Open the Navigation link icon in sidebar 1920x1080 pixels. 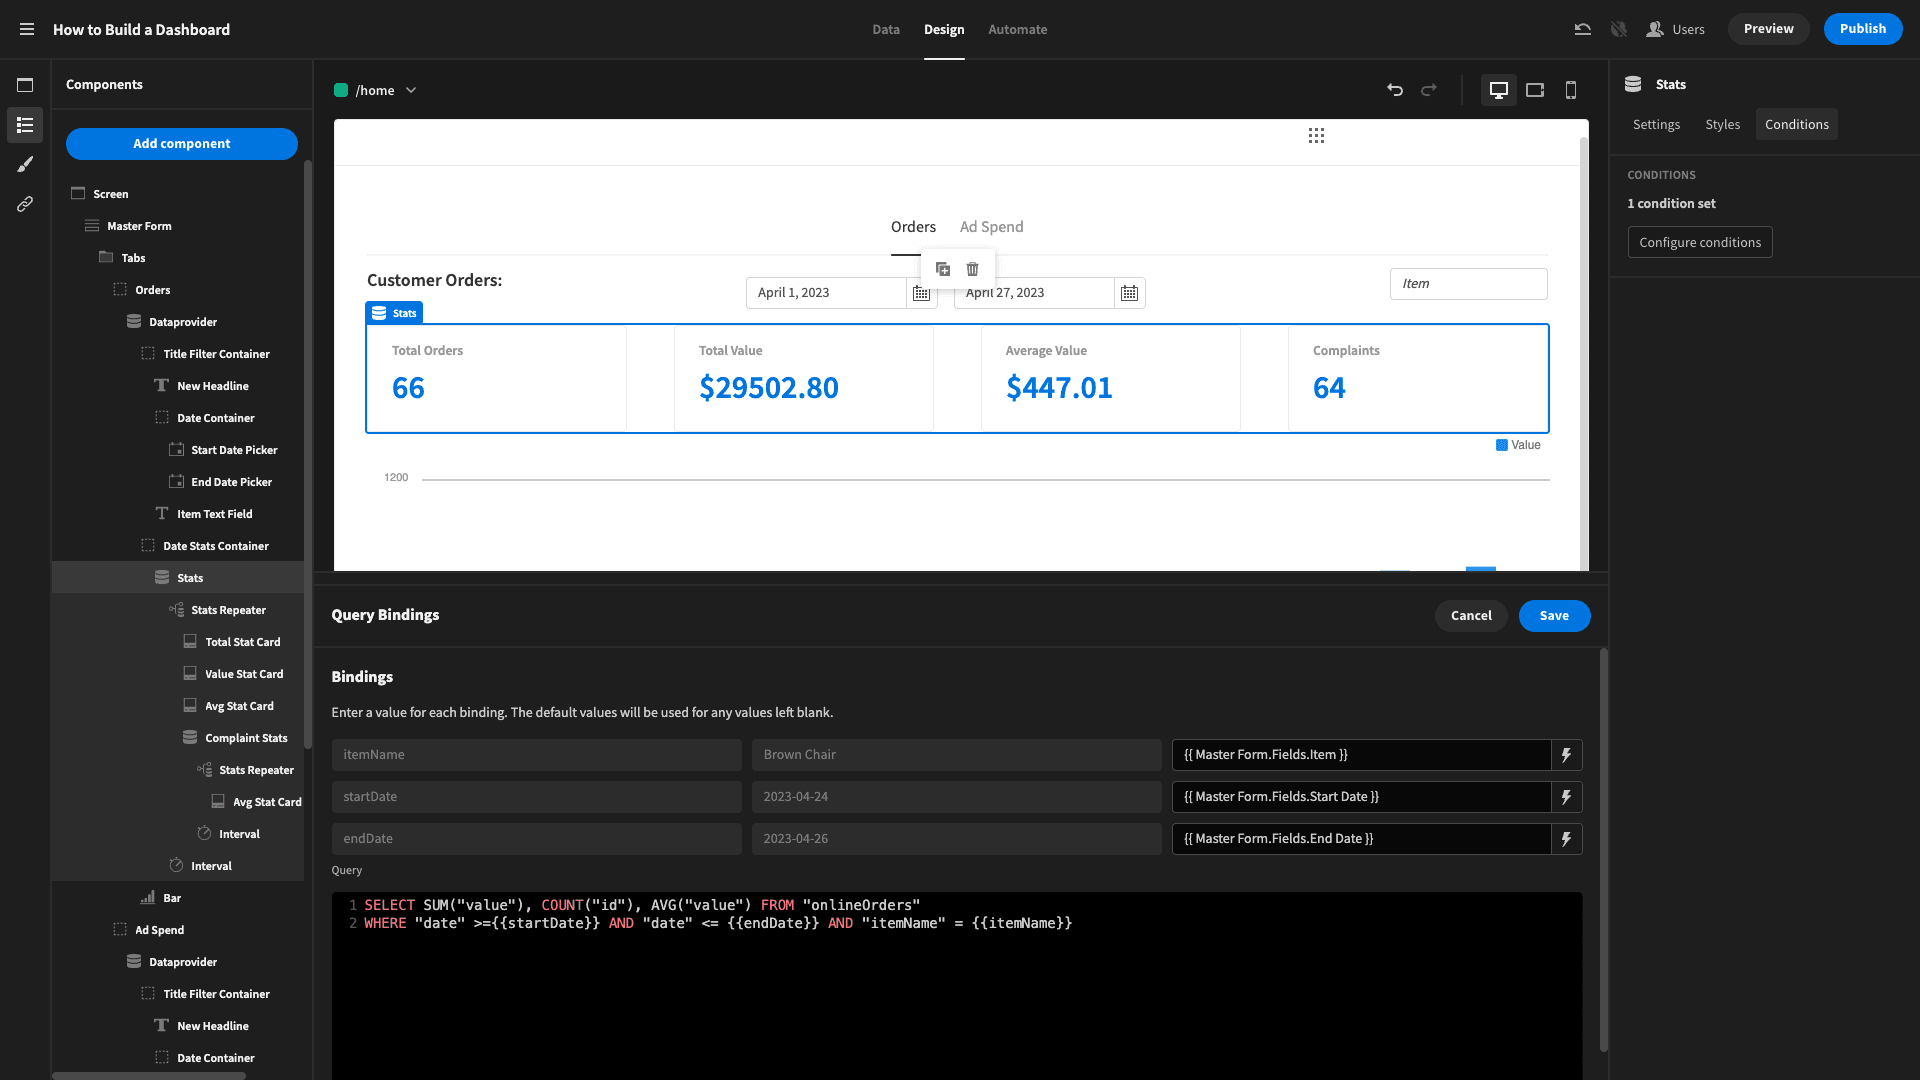(25, 204)
